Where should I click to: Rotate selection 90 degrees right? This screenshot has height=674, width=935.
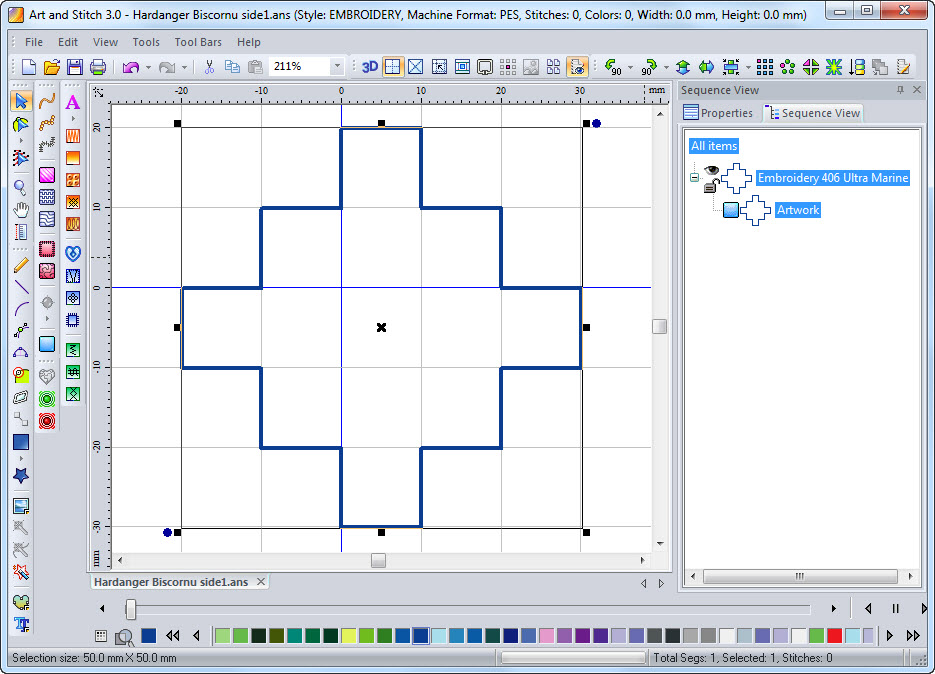coord(649,67)
